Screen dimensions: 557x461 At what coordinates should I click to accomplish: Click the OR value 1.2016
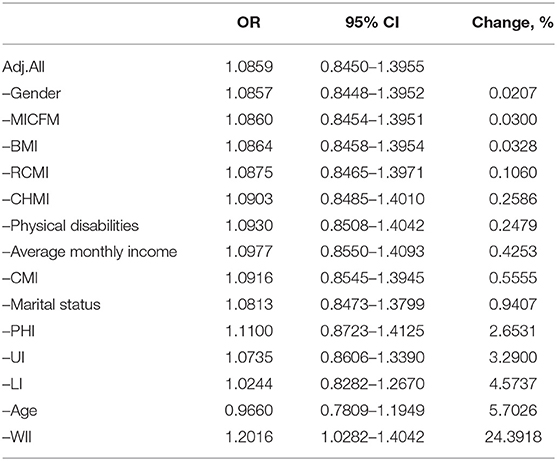249,436
